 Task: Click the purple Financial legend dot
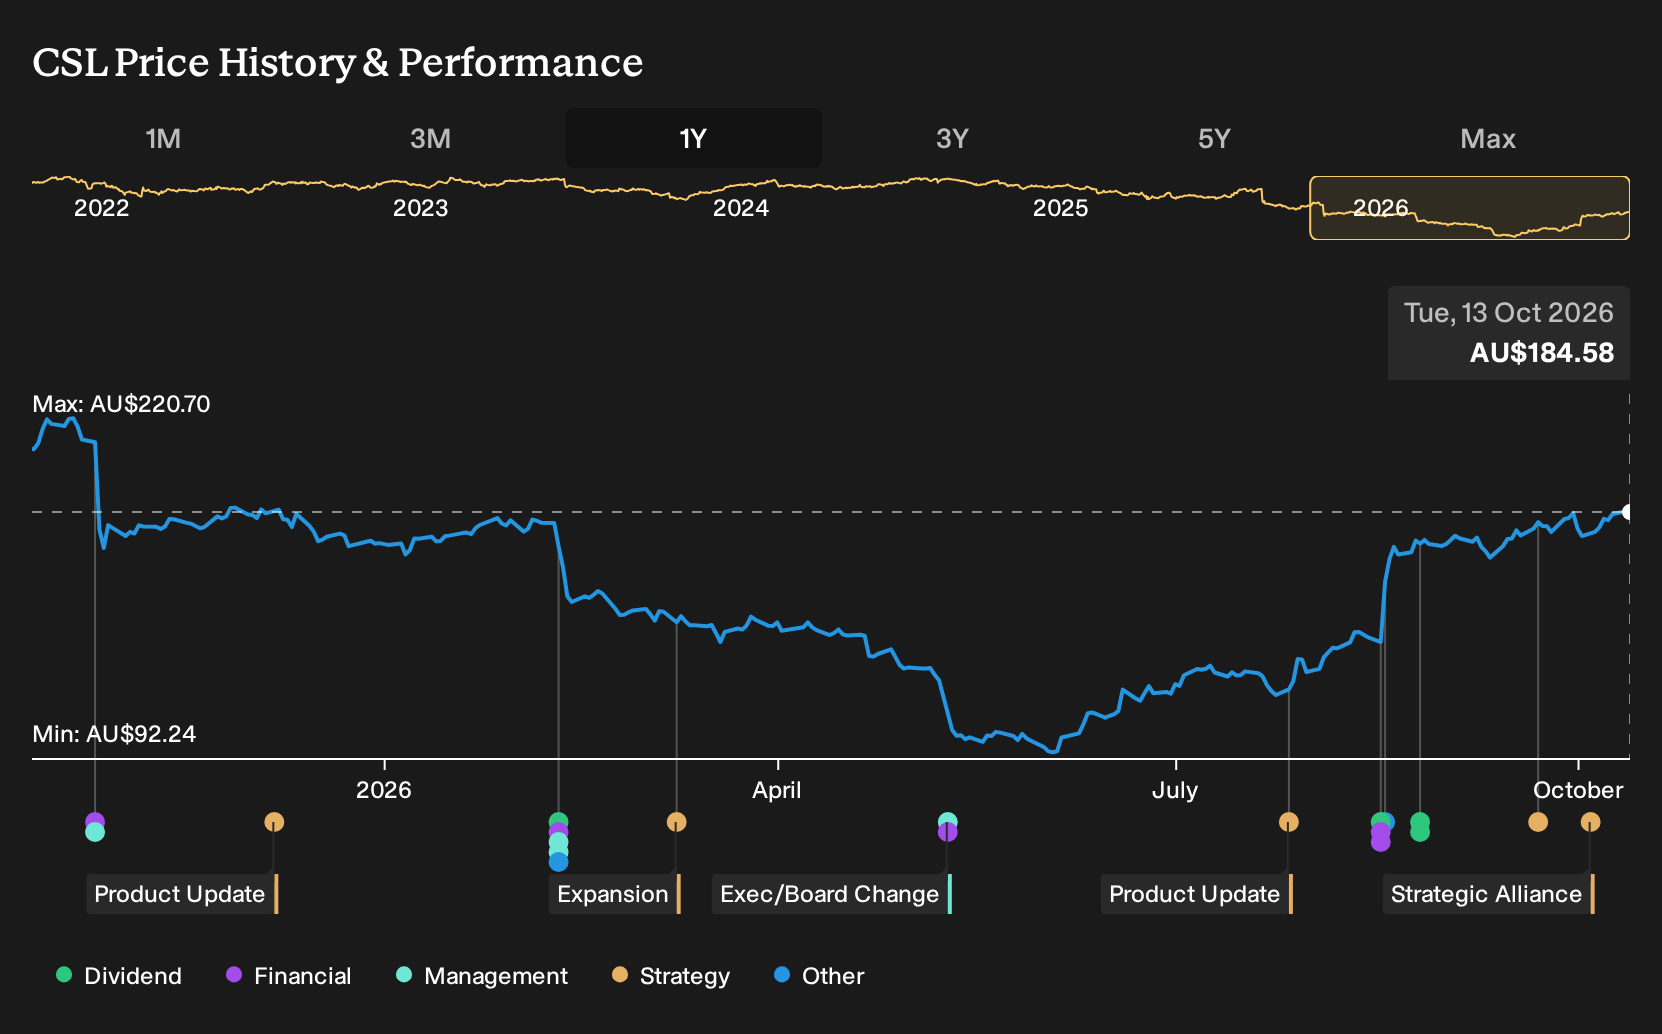(x=234, y=974)
